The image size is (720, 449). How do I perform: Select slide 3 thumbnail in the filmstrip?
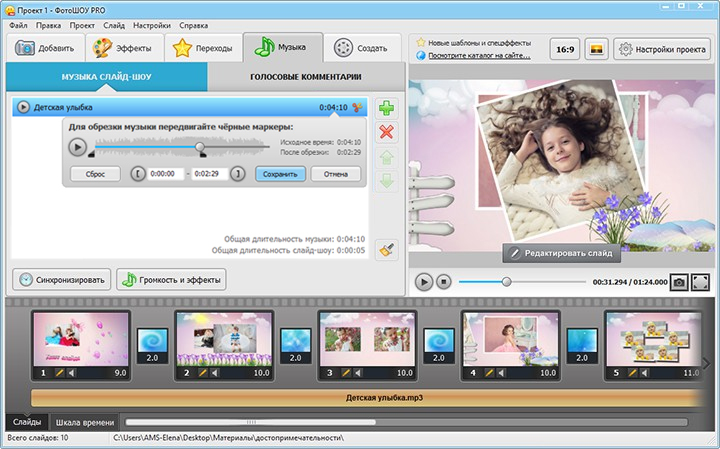point(366,339)
